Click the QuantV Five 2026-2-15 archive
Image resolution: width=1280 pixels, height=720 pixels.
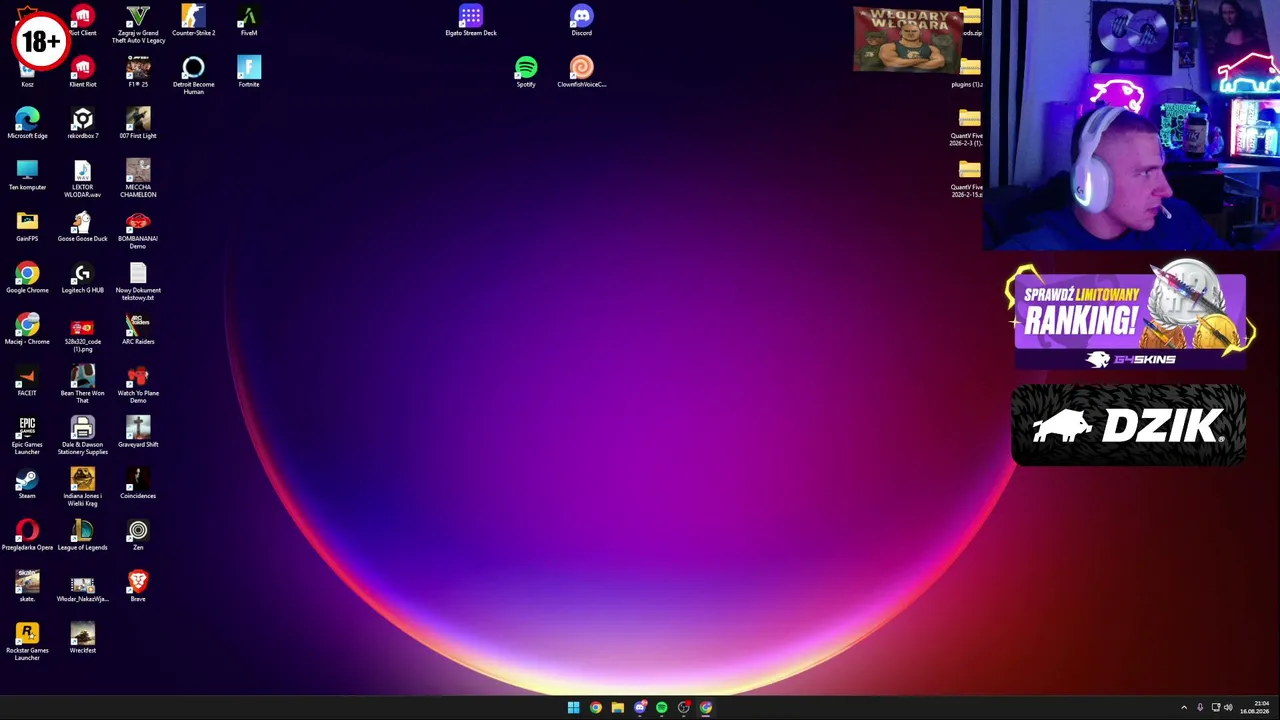point(968,179)
